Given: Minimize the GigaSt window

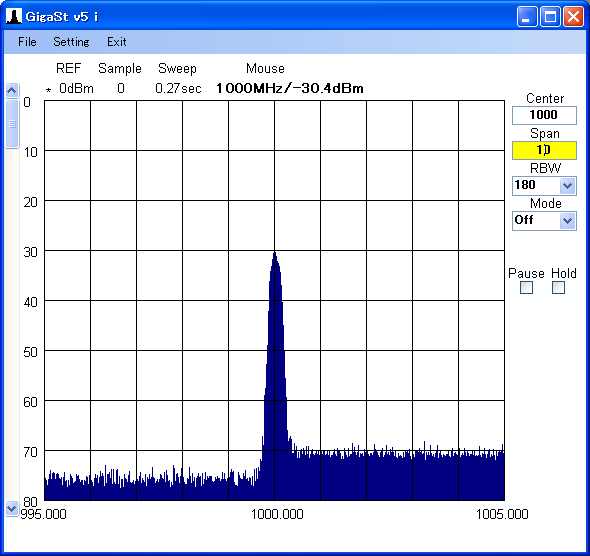Looking at the screenshot, I should pyautogui.click(x=527, y=17).
